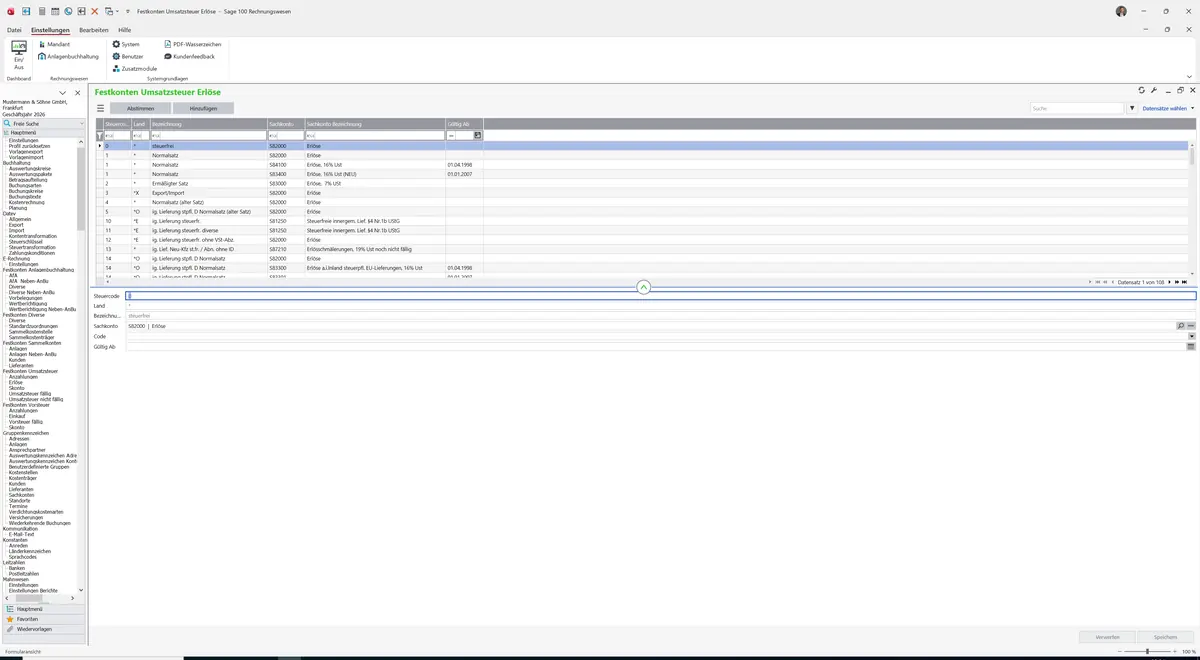The height and width of the screenshot is (660, 1200).
Task: Click the calculator icon in quick access toolbar
Action: (x=41, y=11)
